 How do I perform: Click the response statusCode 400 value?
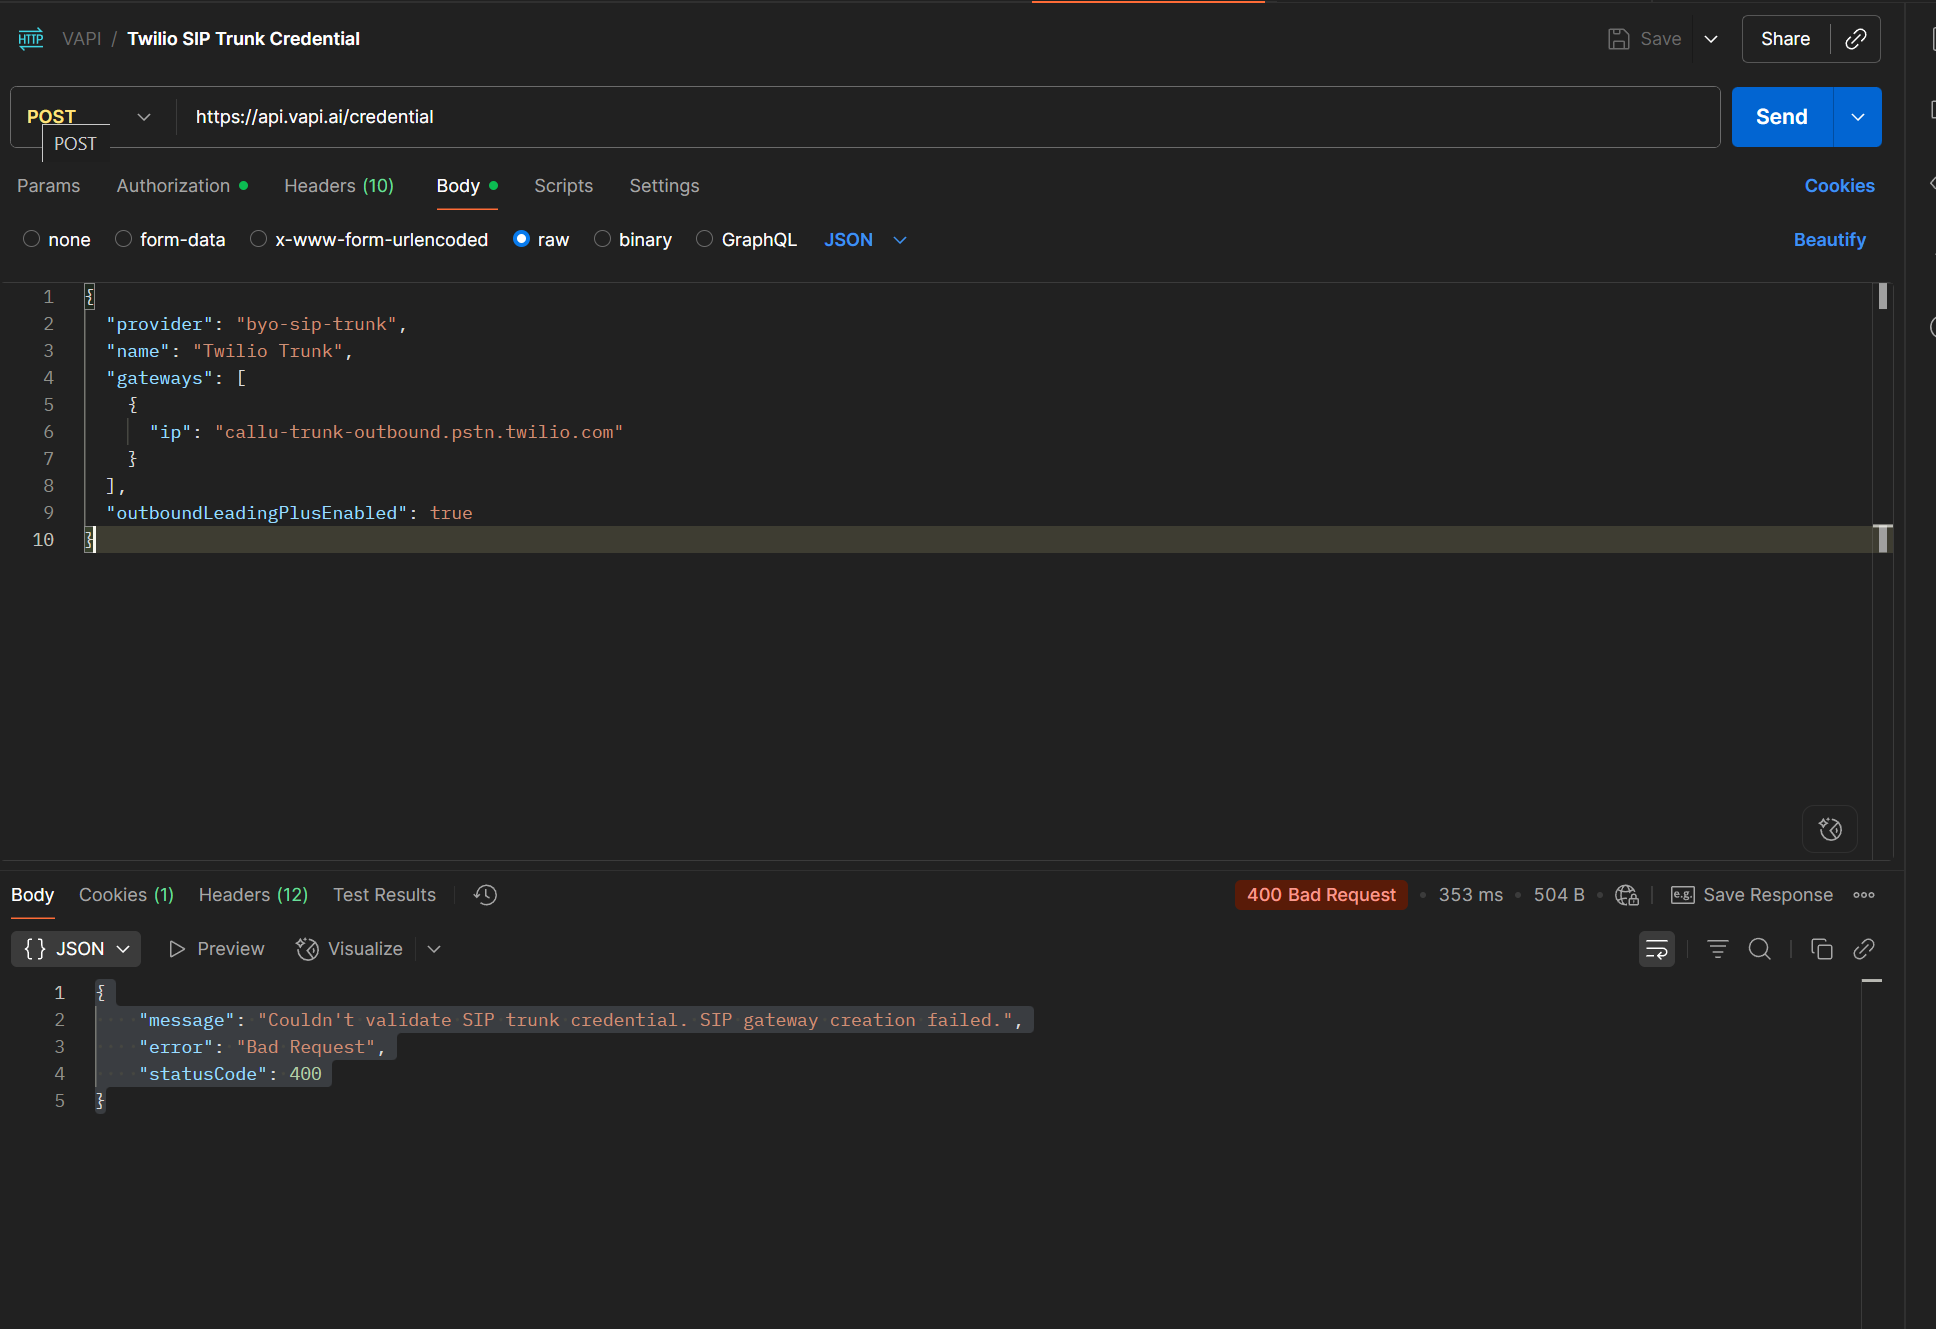(x=305, y=1074)
